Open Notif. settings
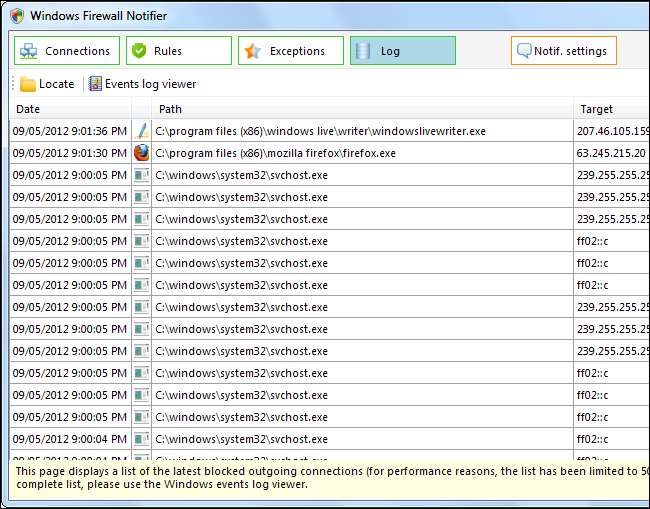The width and height of the screenshot is (650, 509). (x=563, y=51)
